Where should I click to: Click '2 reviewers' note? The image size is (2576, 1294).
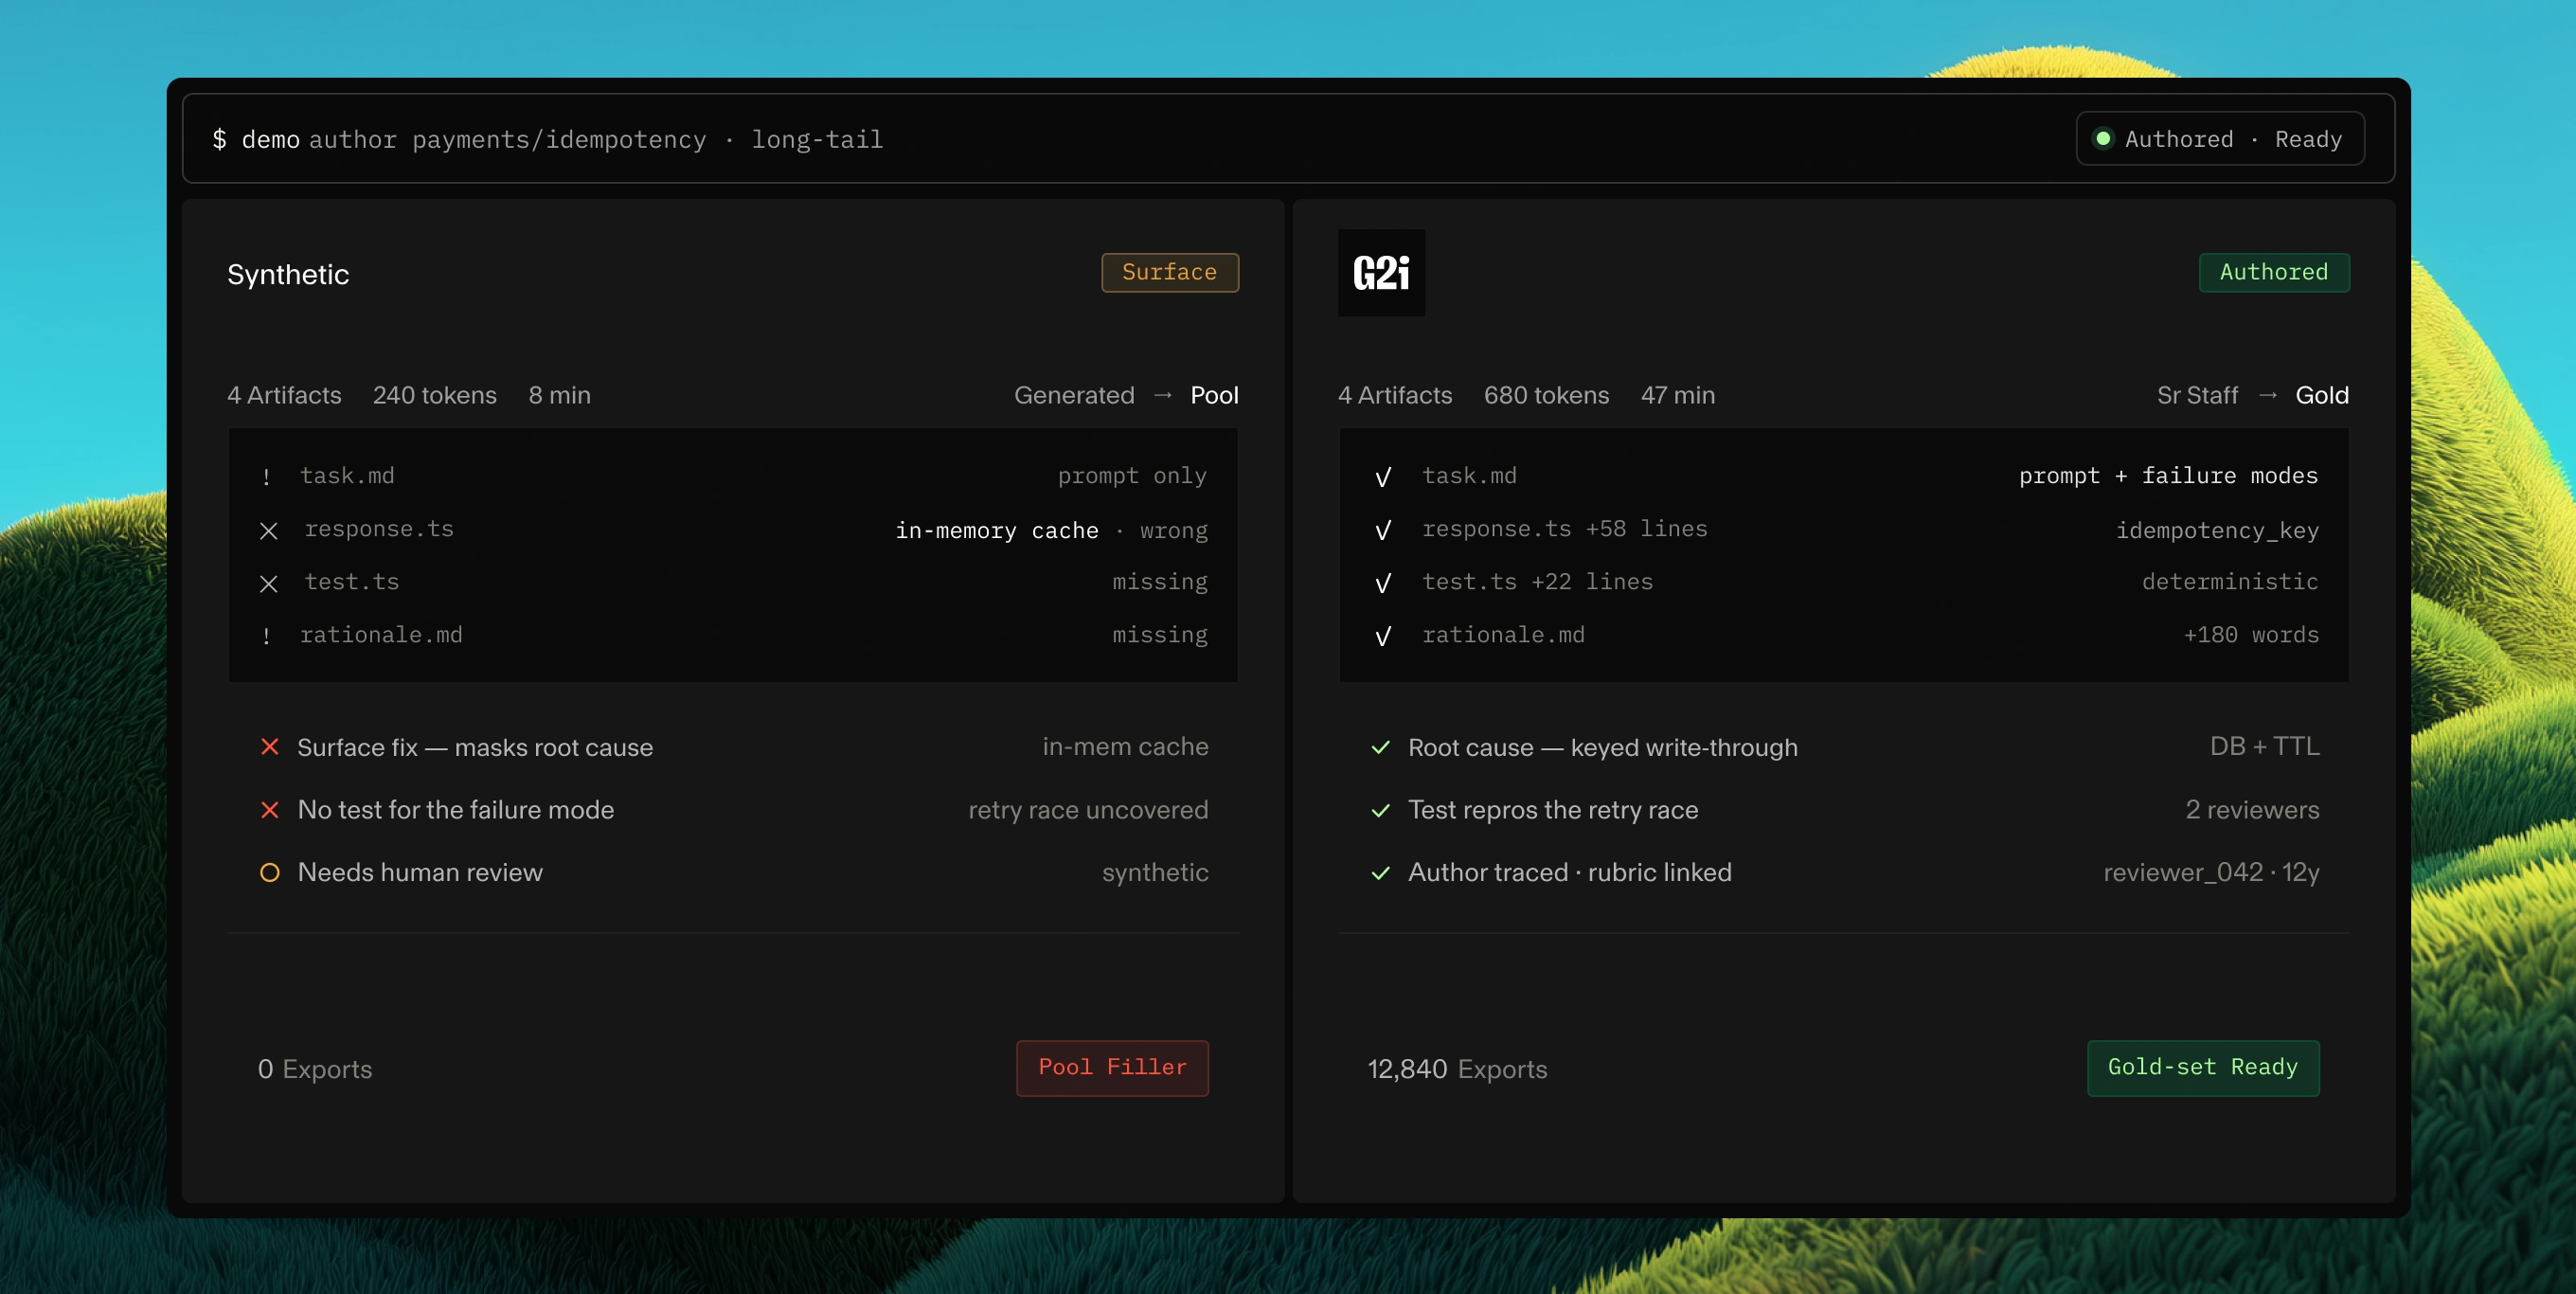click(x=2252, y=810)
